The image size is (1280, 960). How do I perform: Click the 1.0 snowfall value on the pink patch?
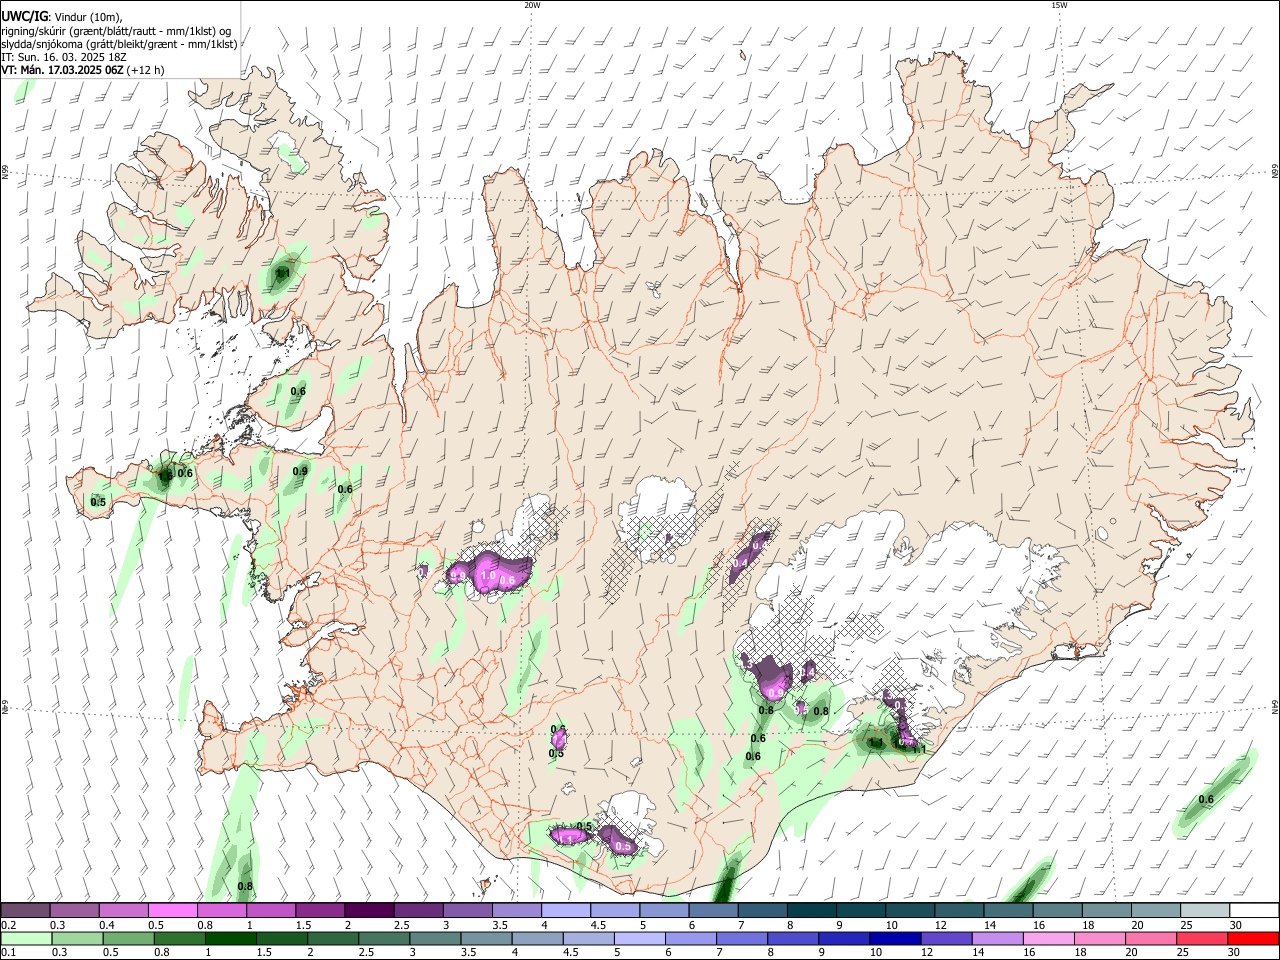coord(488,576)
